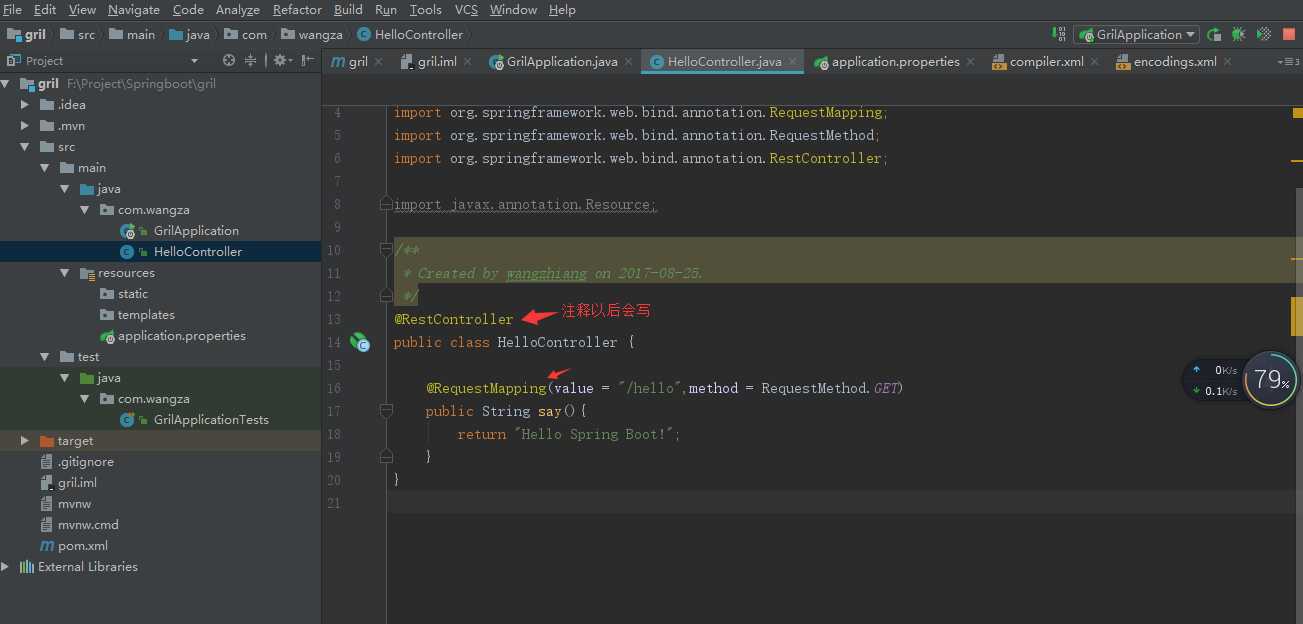Image resolution: width=1303 pixels, height=624 pixels.
Task: Expand External Libraries node
Action: tap(6, 567)
